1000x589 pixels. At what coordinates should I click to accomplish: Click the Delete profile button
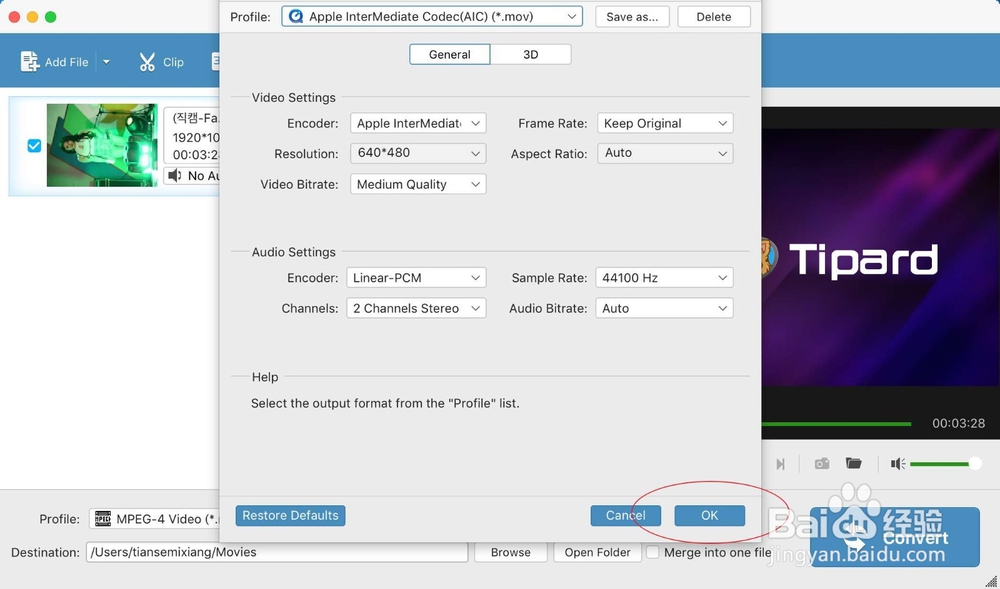[x=714, y=17]
